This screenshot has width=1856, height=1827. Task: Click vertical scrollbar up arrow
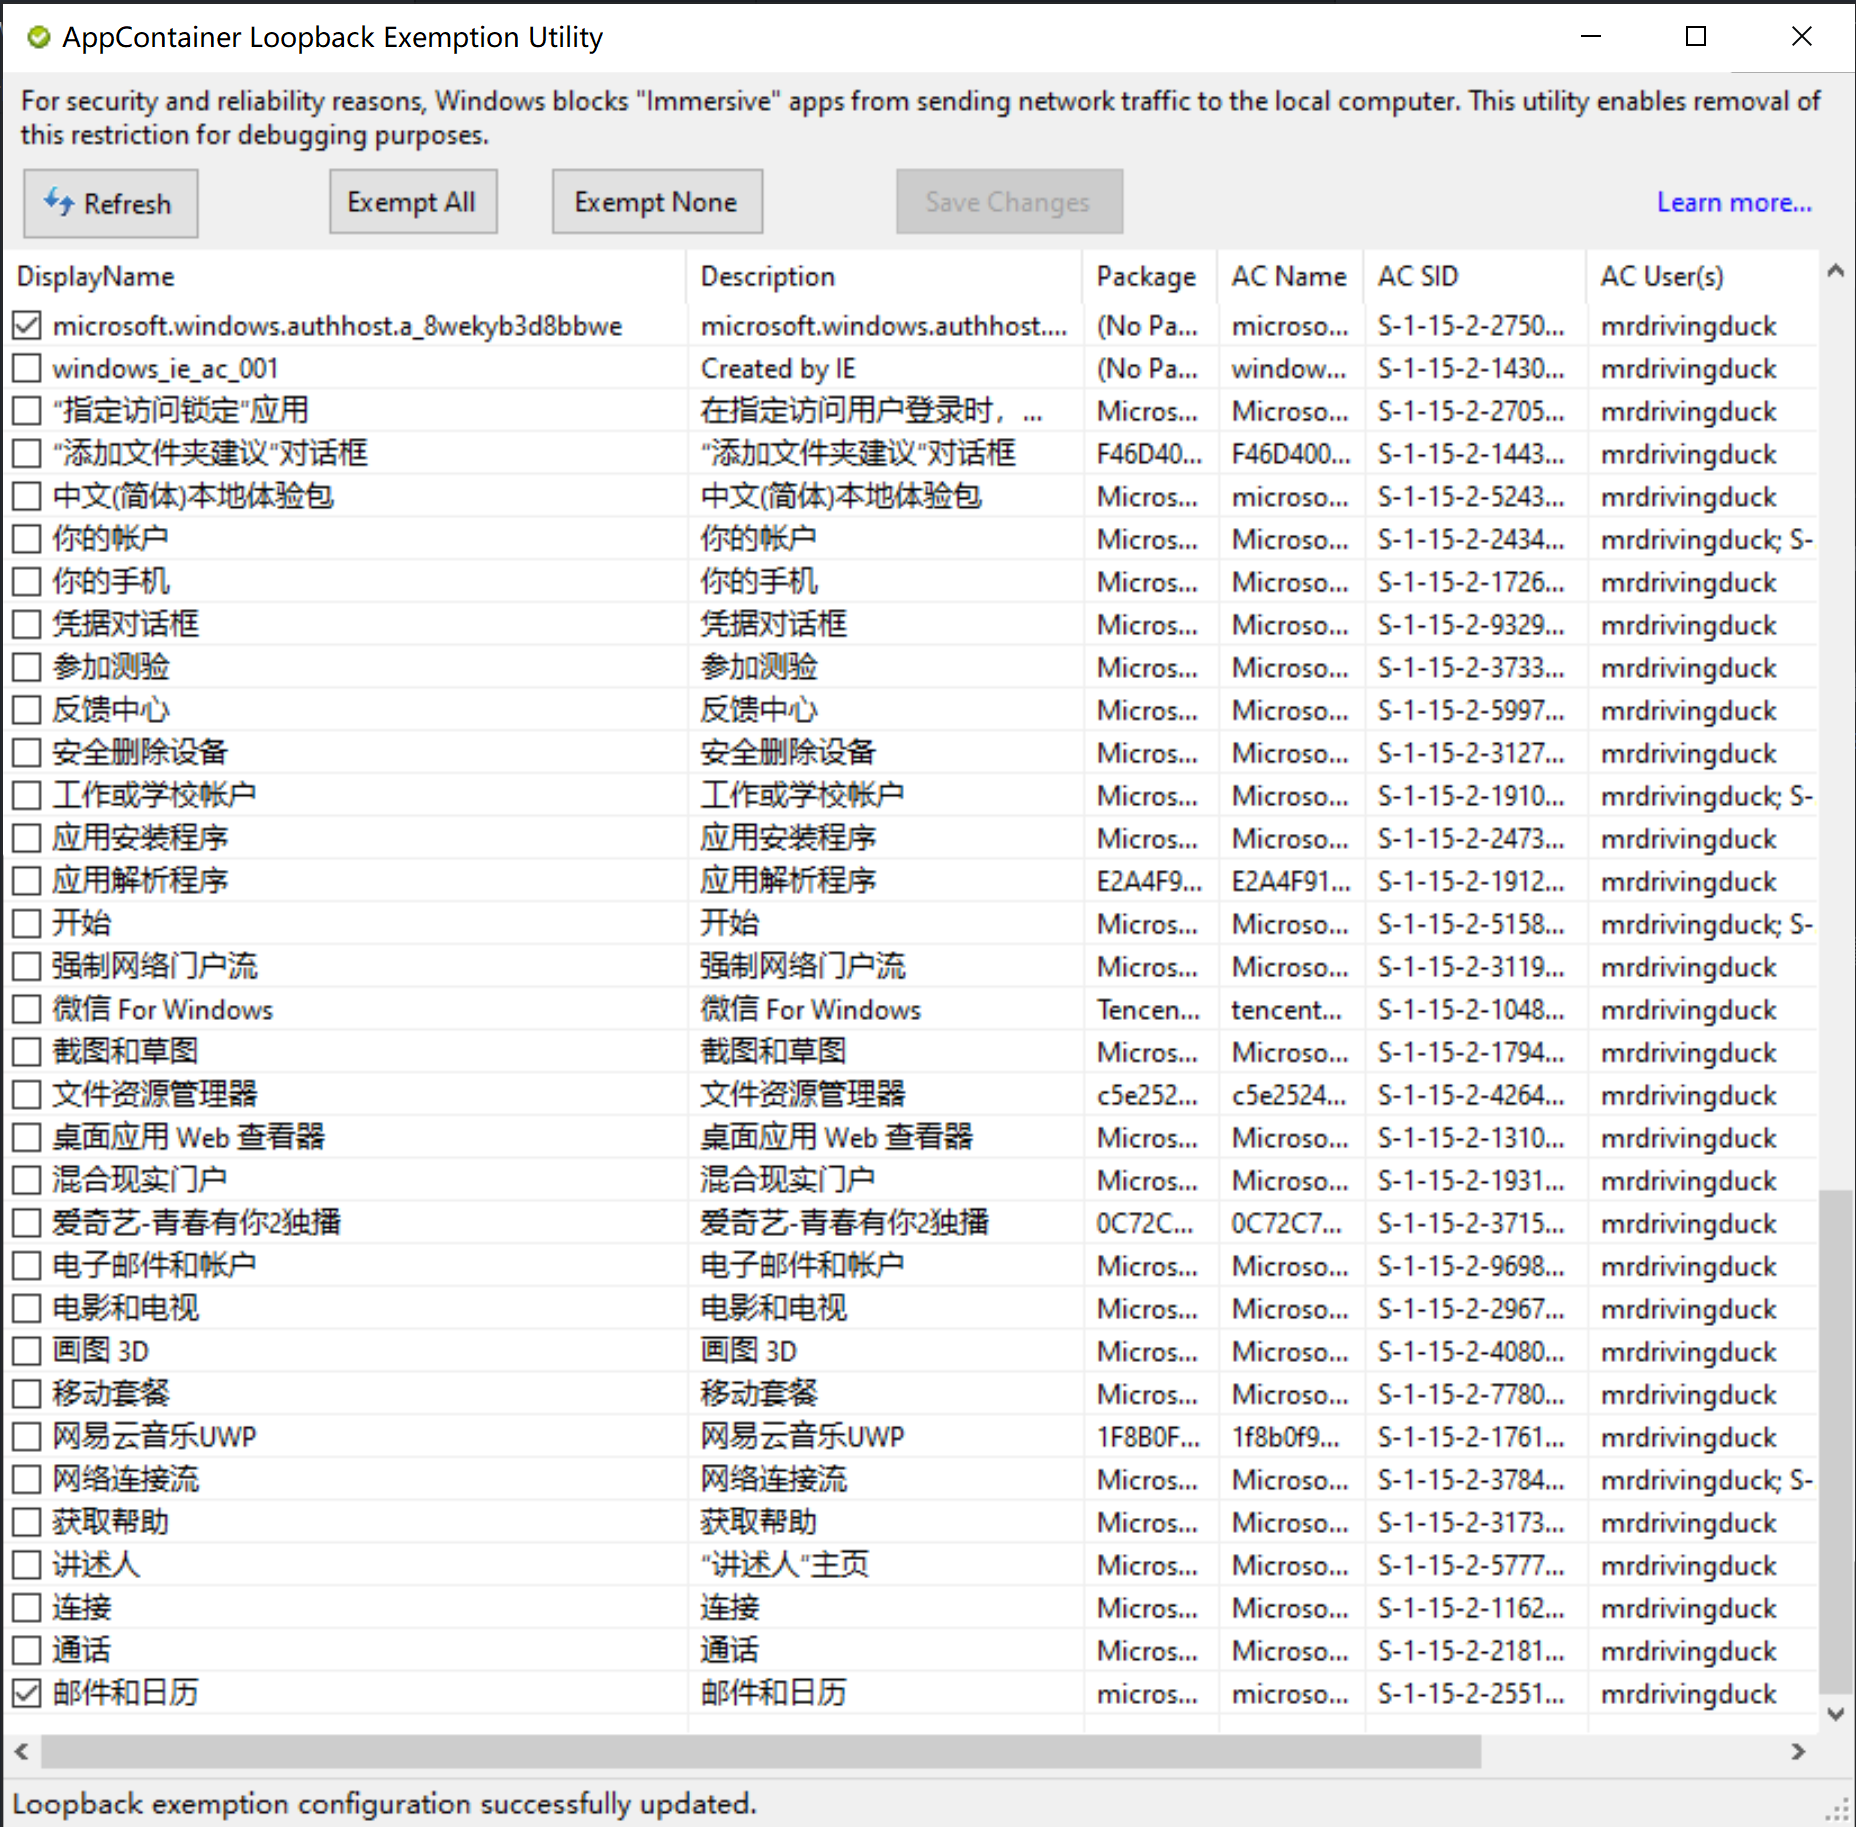point(1835,271)
